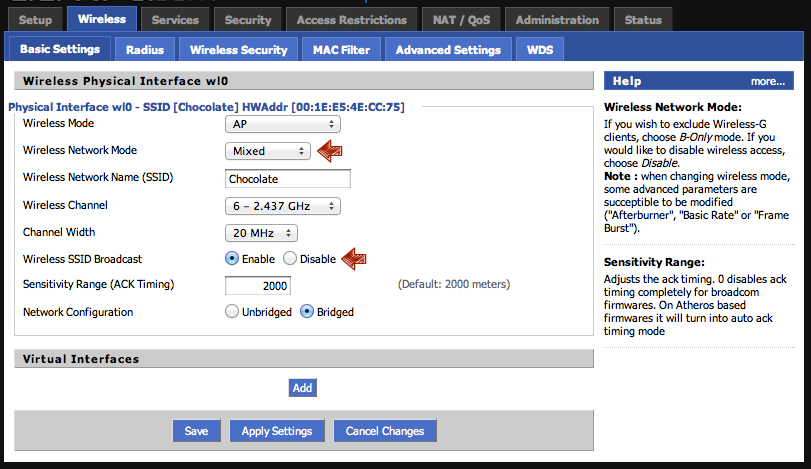Change the Channel Width dropdown
The image size is (811, 469).
click(261, 233)
